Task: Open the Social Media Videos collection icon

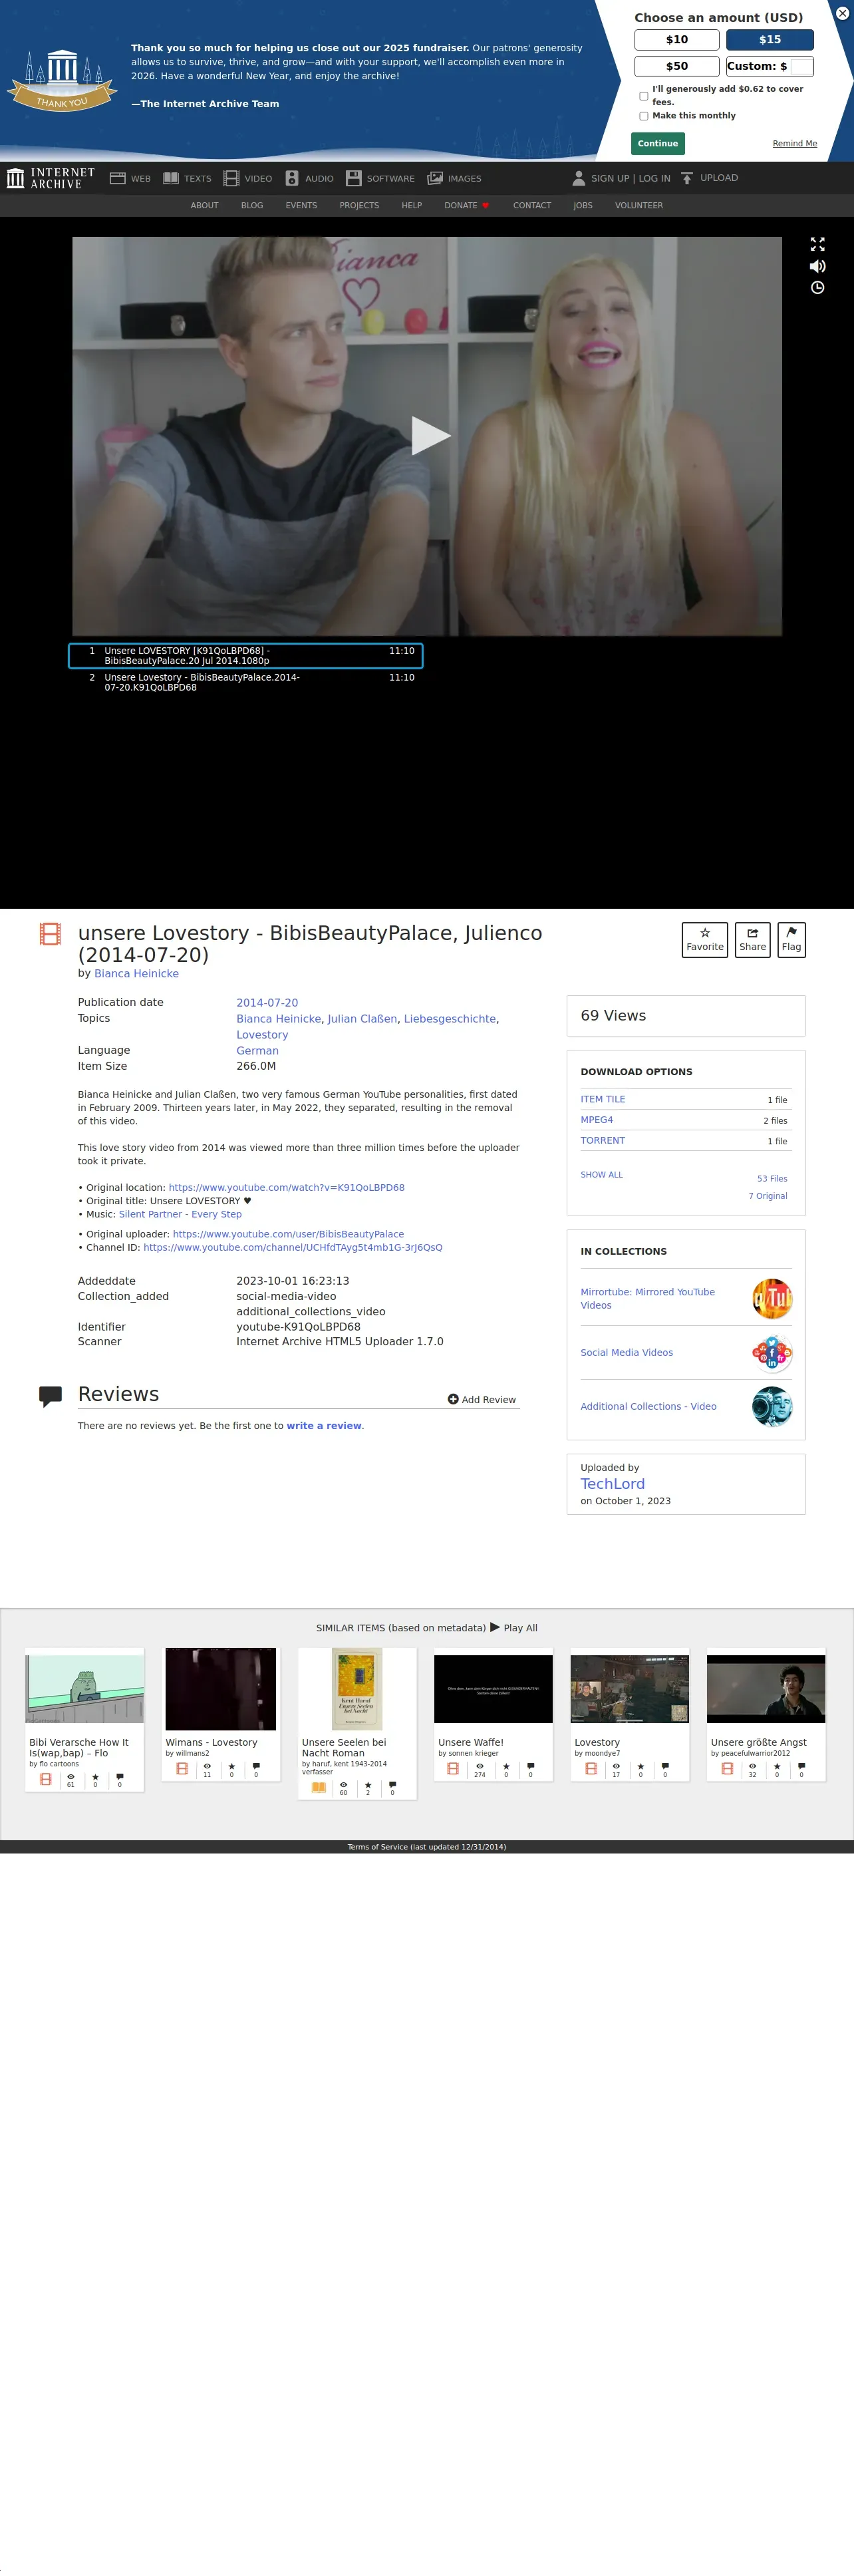Action: click(x=772, y=1353)
